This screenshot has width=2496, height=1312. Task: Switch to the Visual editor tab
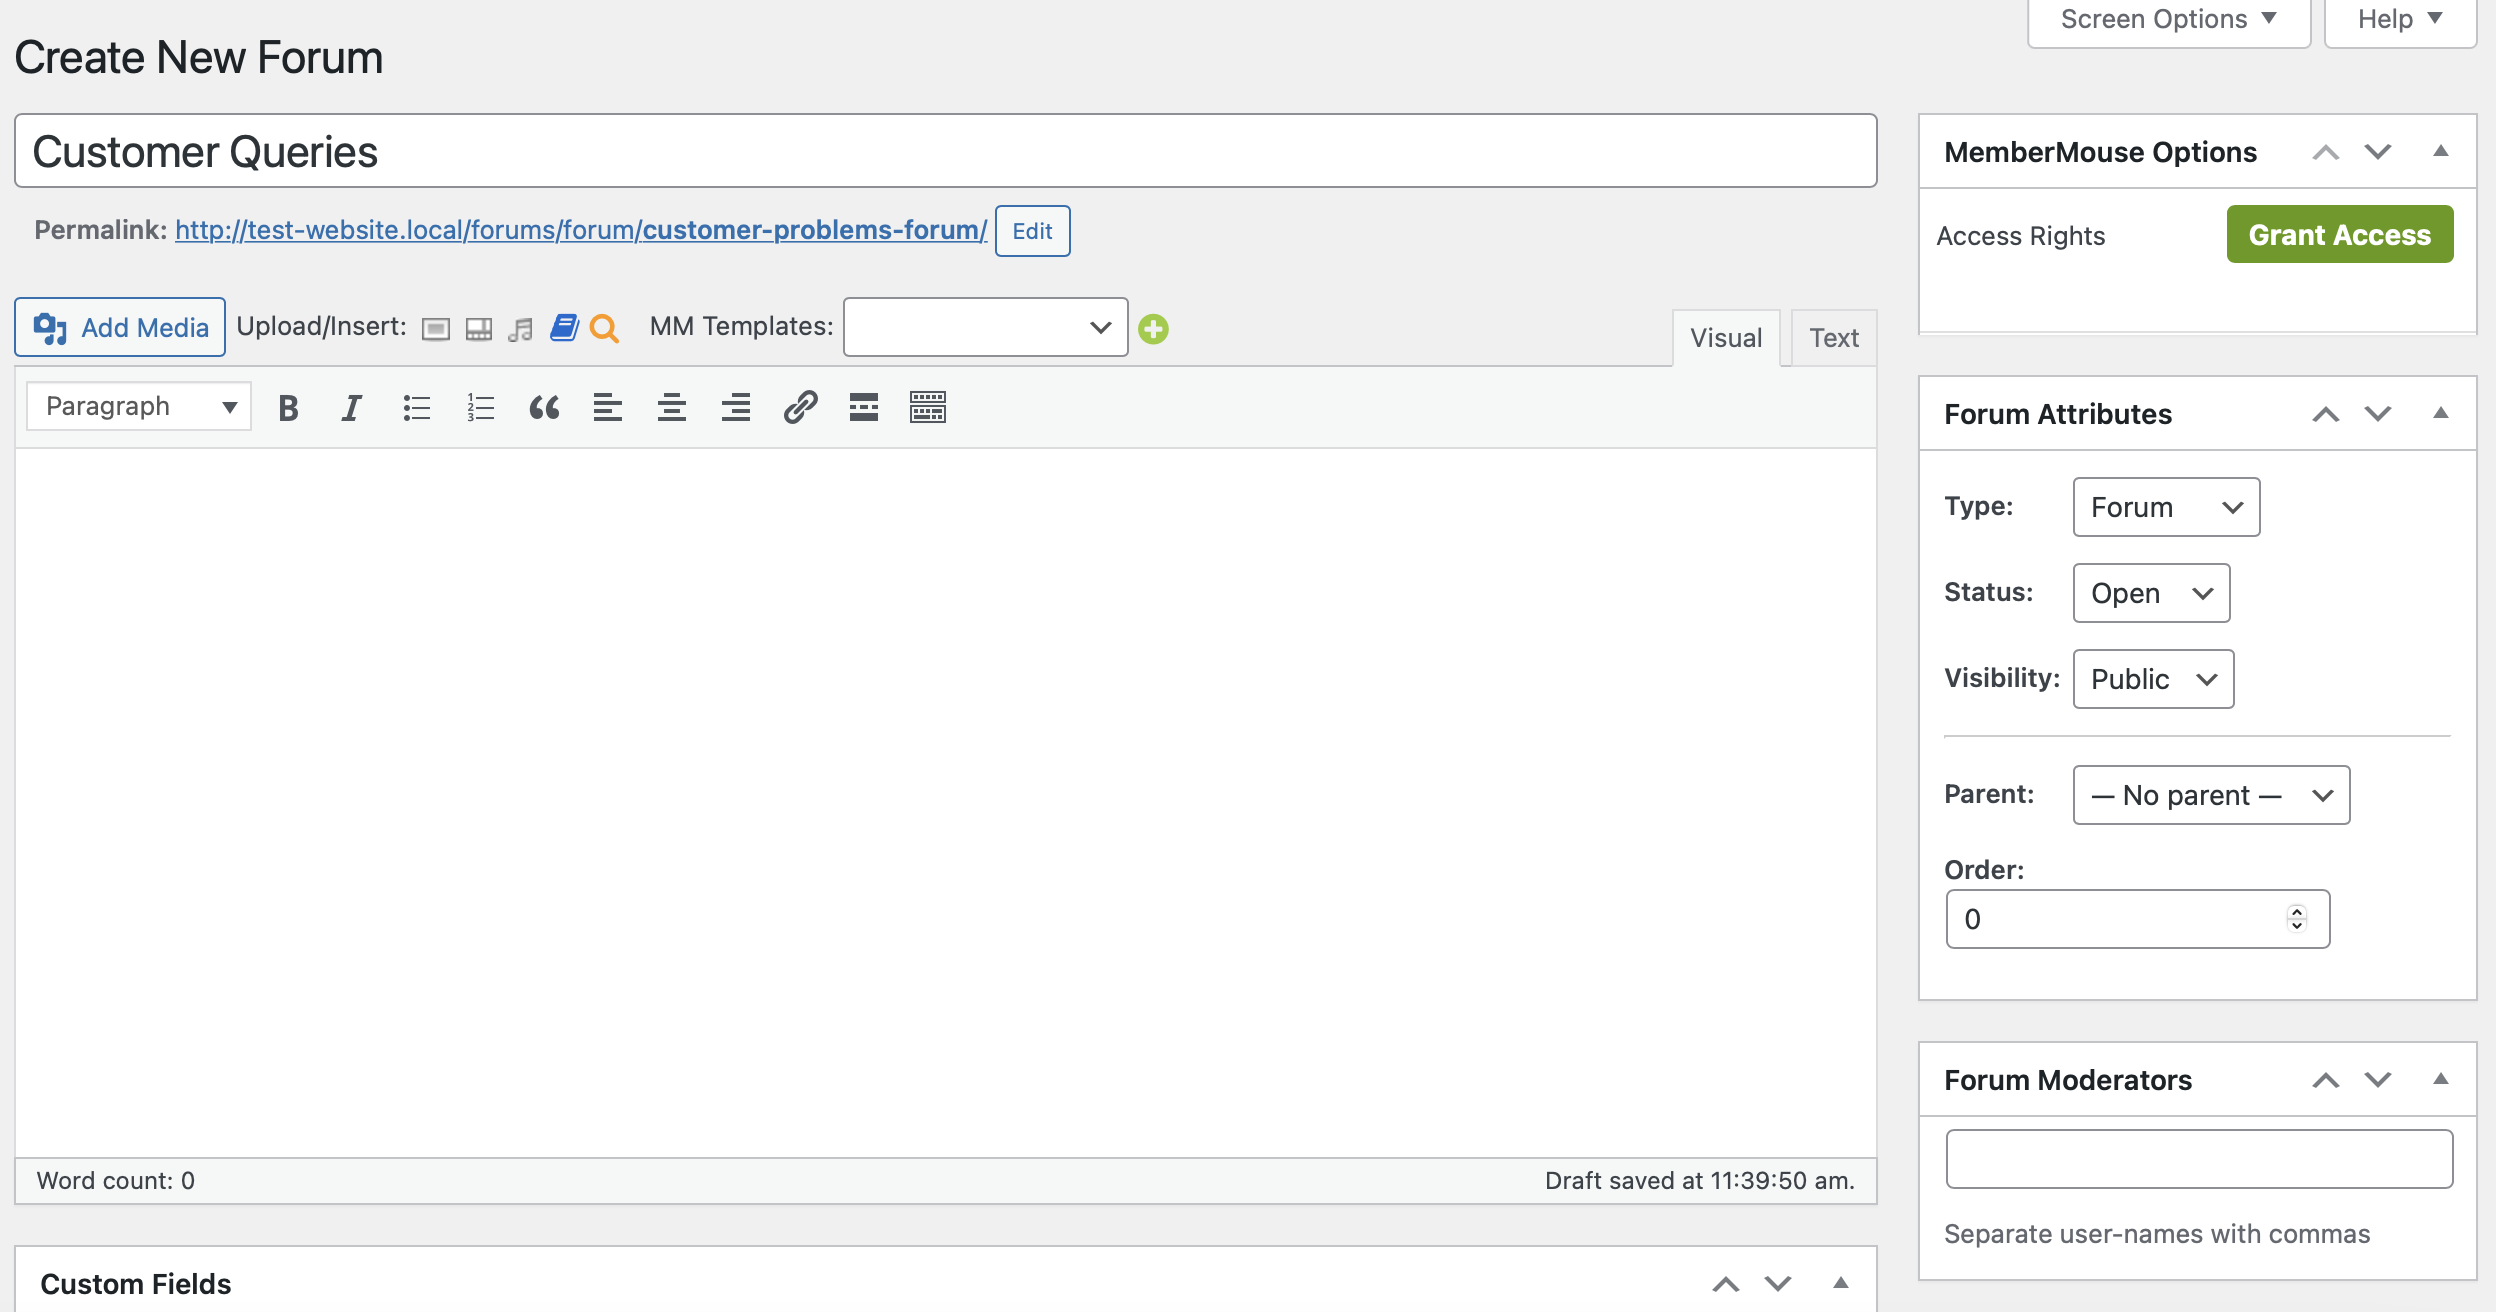tap(1723, 337)
